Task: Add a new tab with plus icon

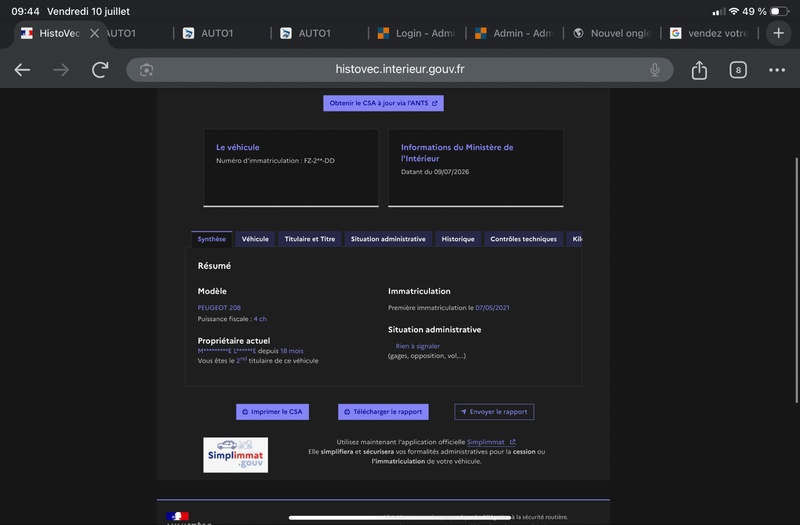Action: (x=778, y=33)
